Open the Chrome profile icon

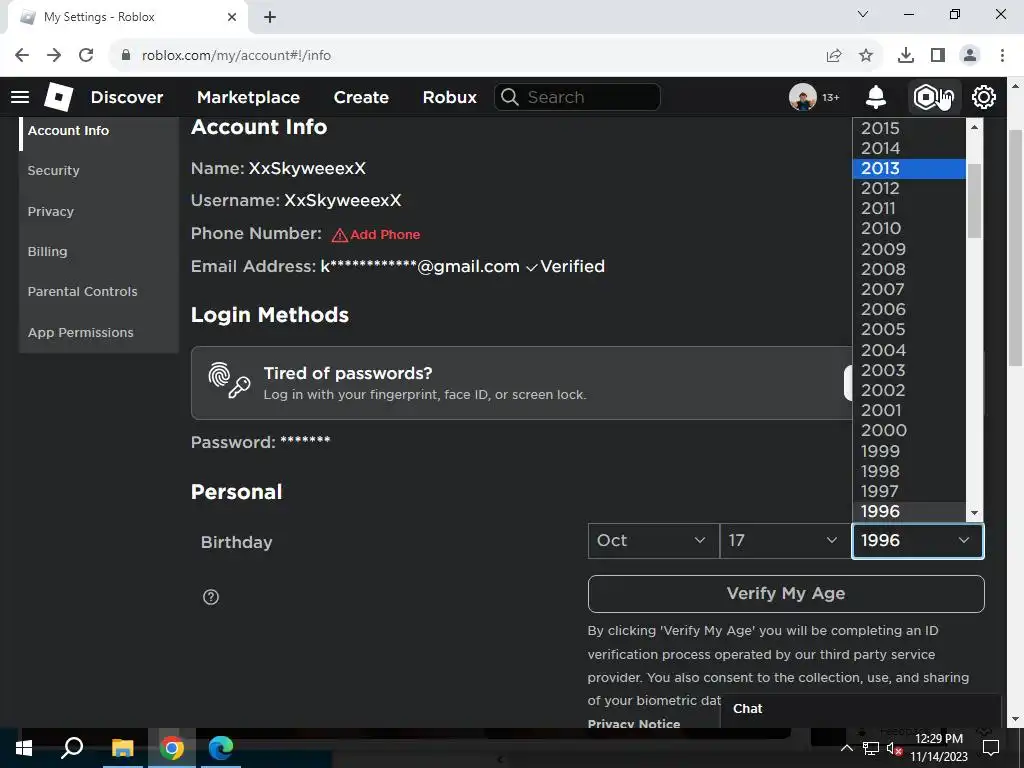970,56
